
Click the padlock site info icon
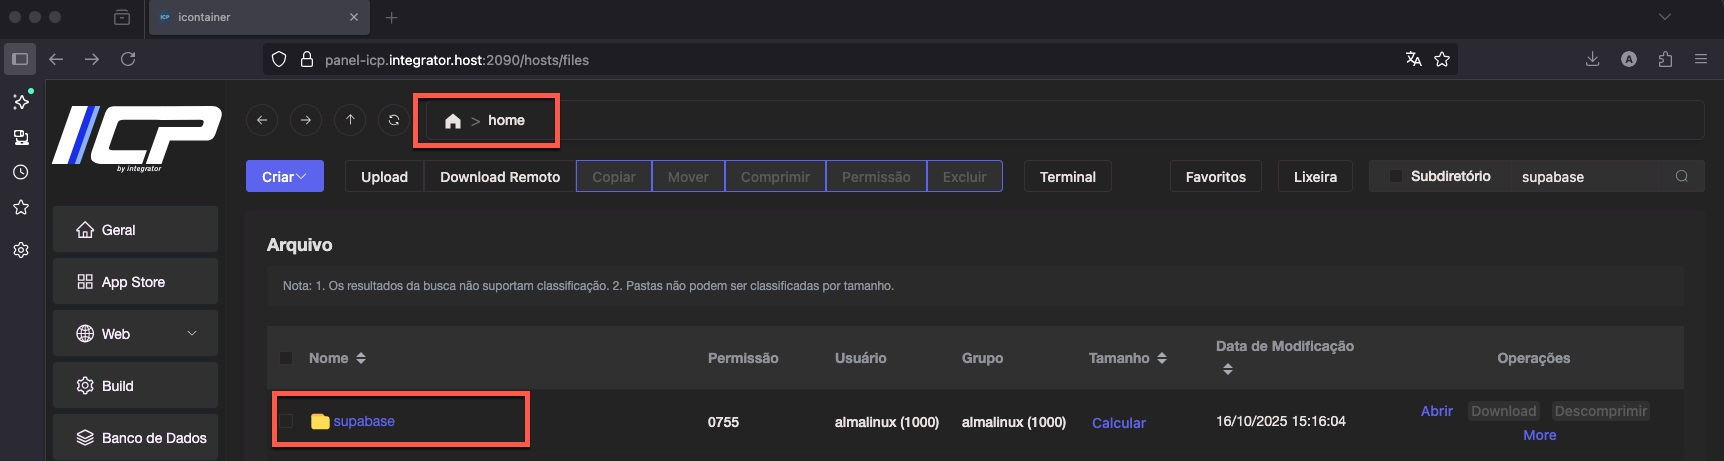pos(307,59)
